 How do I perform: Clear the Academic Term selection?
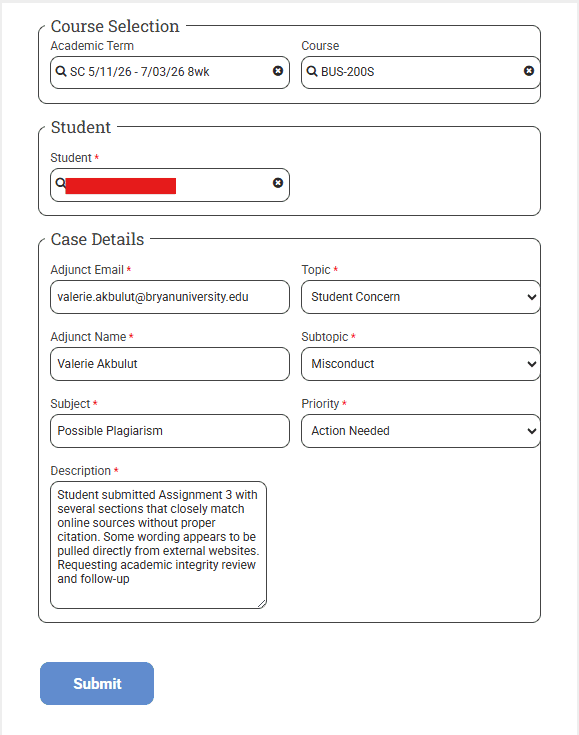[278, 71]
